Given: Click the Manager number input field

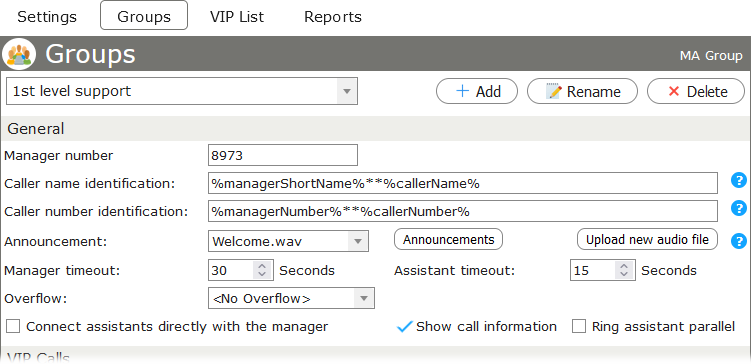Looking at the screenshot, I should 283,155.
